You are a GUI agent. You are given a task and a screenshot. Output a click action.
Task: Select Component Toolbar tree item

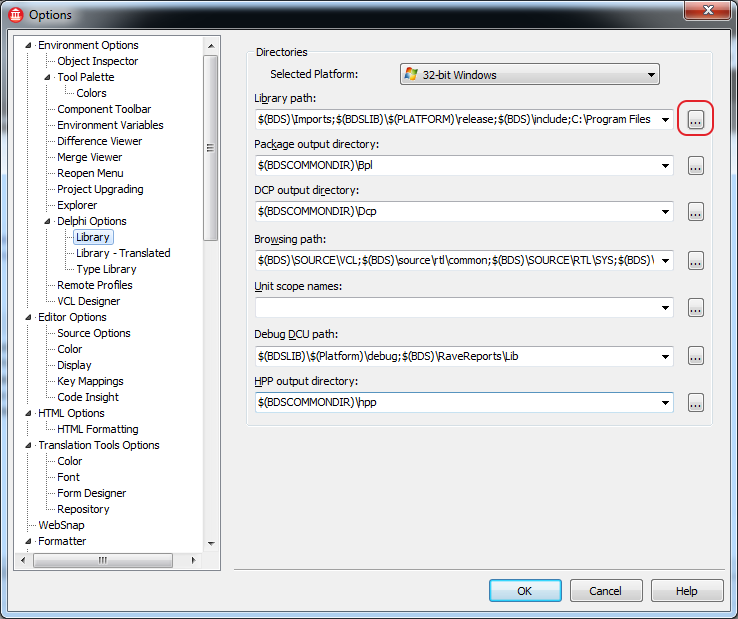104,109
